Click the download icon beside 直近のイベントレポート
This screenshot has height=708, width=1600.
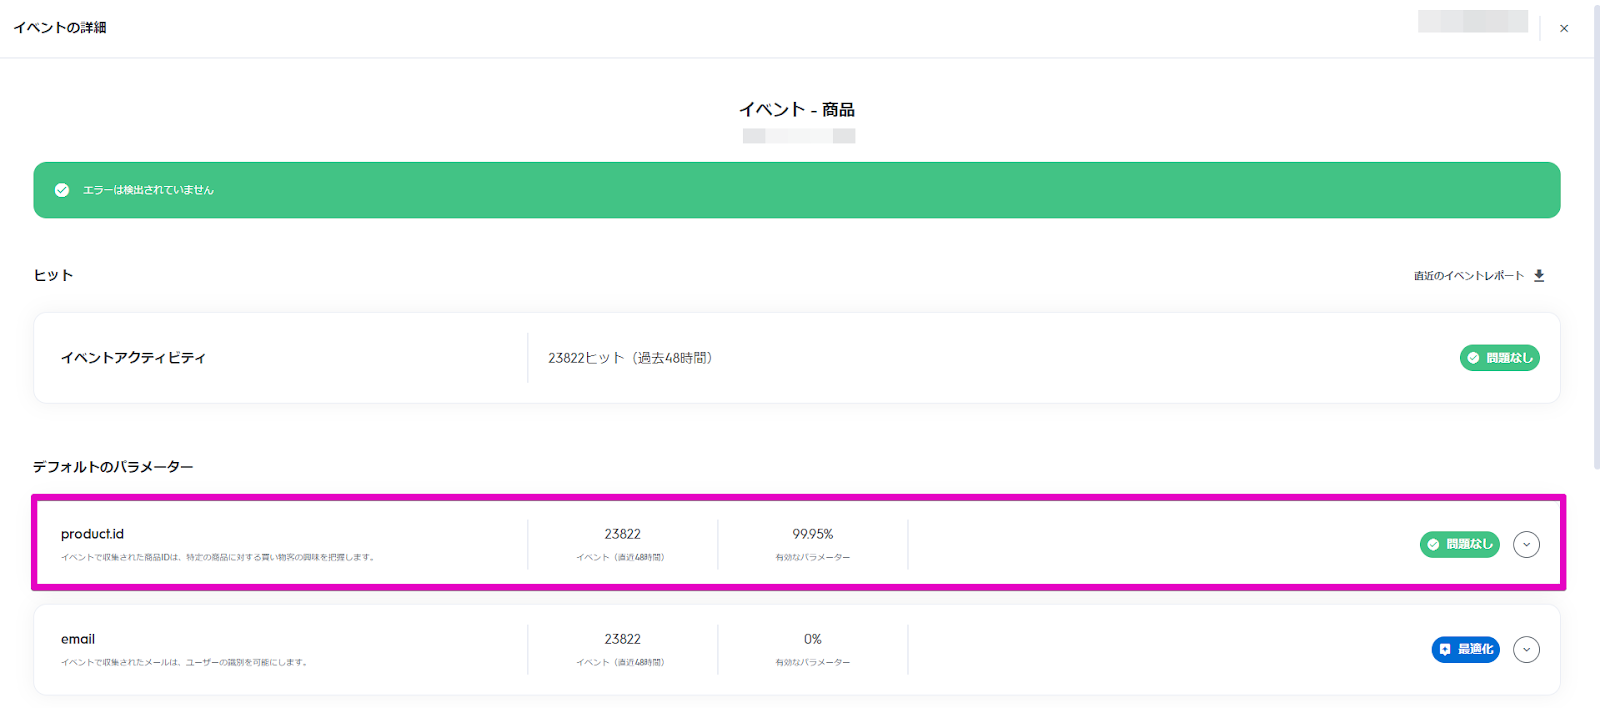pyautogui.click(x=1539, y=276)
